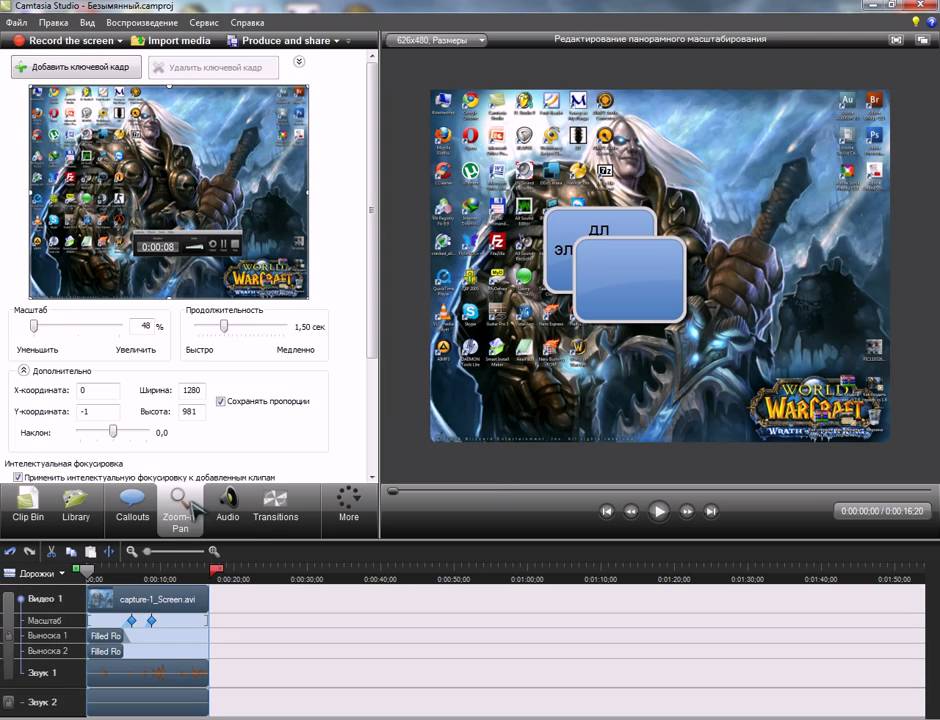This screenshot has height=720, width=940.
Task: Play the preview video
Action: tap(659, 511)
